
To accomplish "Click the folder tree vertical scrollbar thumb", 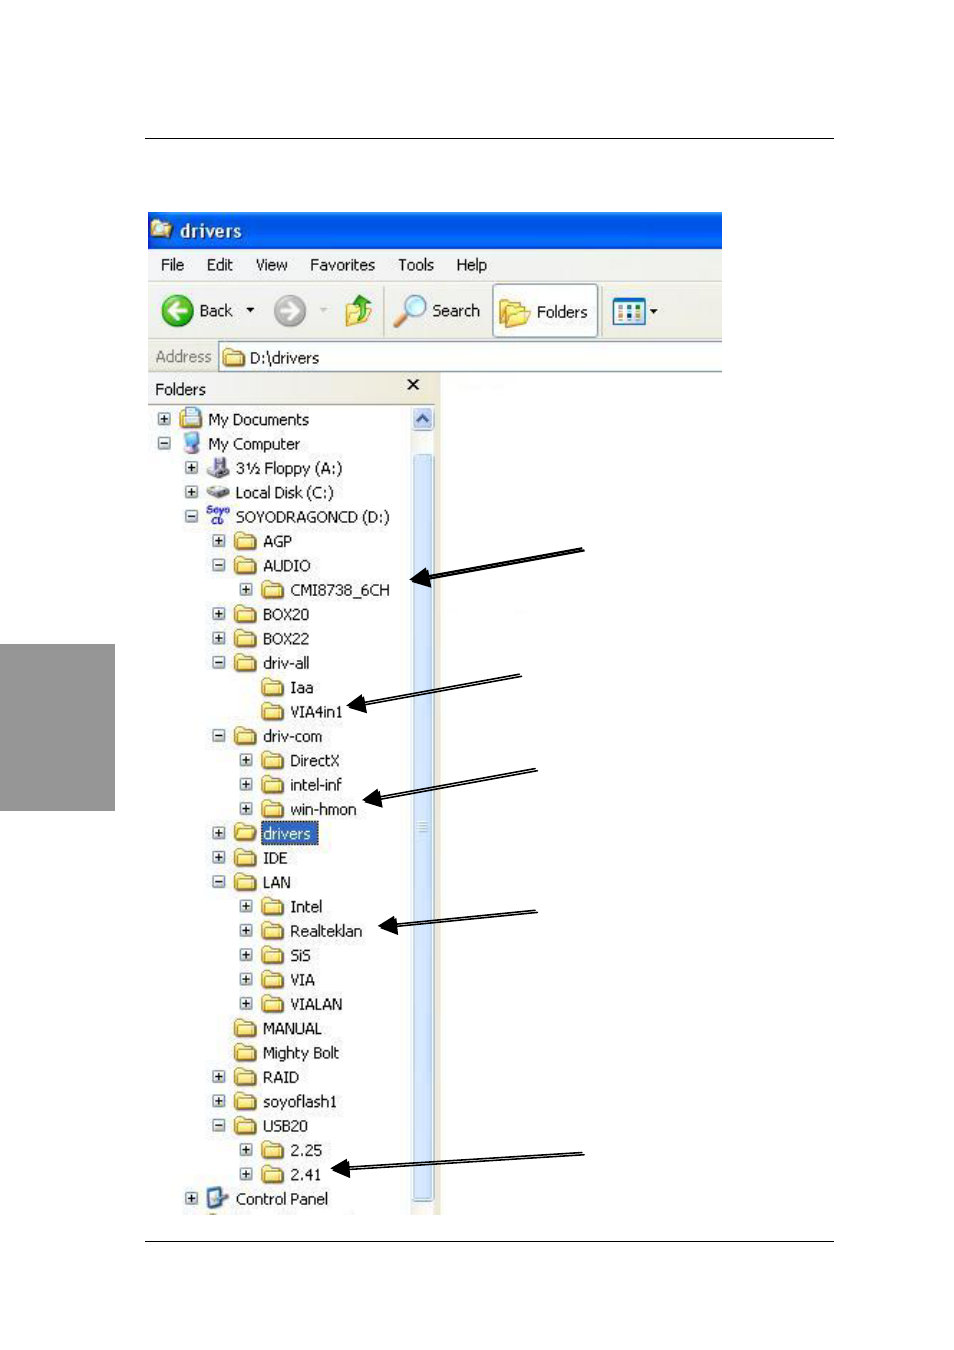I will click(423, 826).
